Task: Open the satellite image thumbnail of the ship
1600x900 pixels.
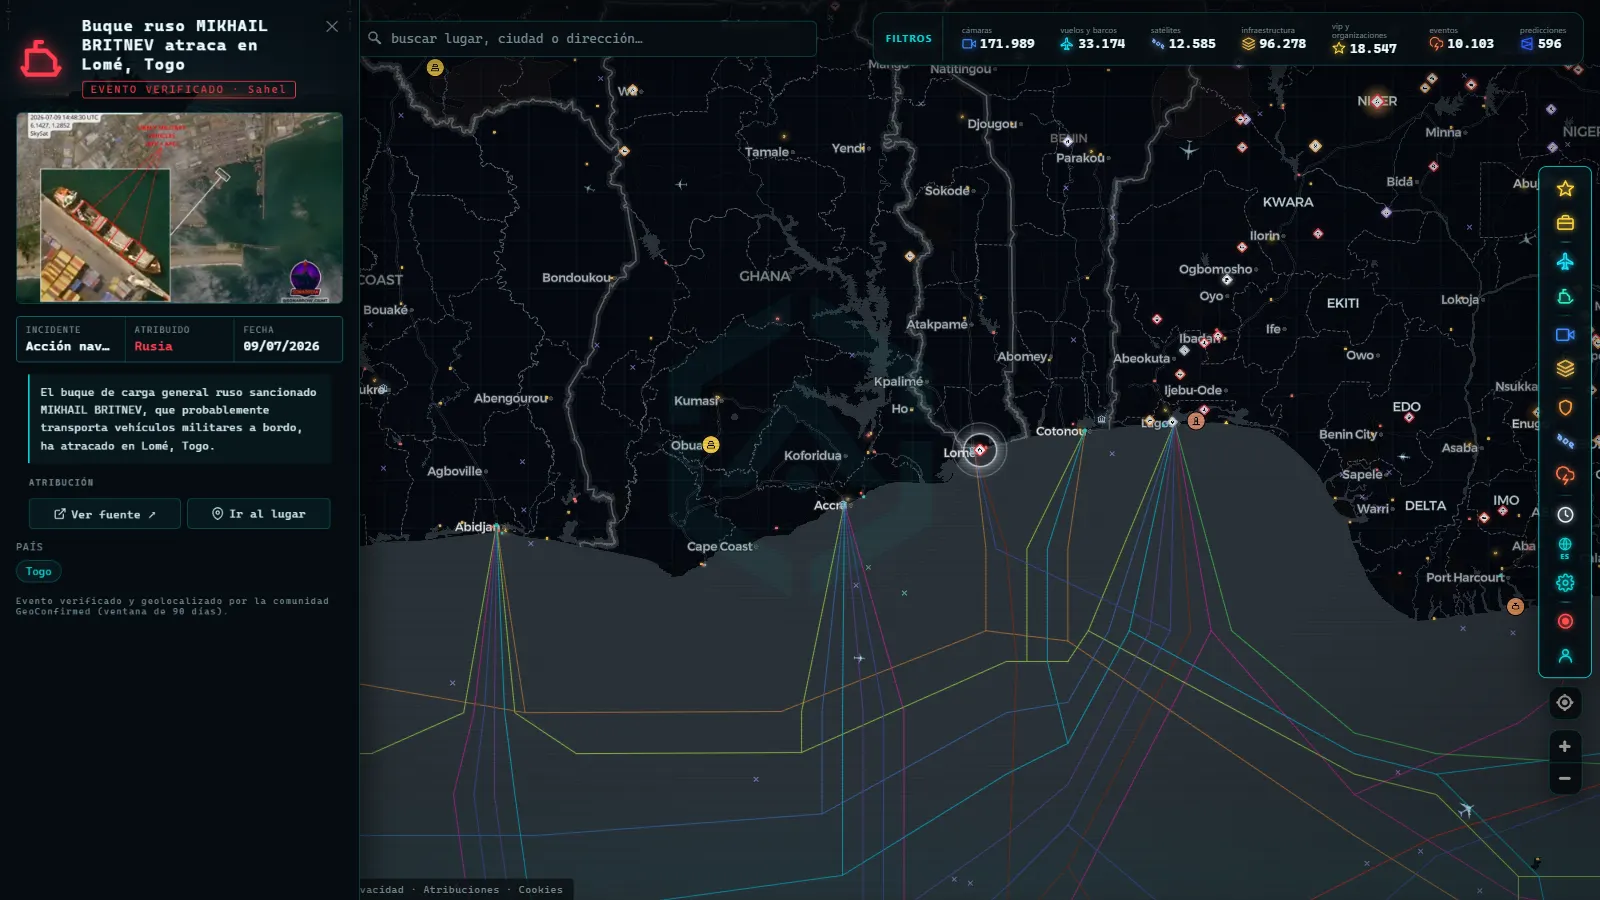Action: 179,207
